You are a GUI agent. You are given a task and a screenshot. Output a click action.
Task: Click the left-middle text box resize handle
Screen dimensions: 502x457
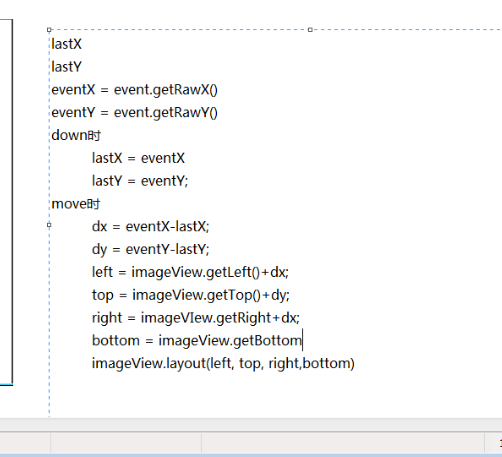pos(49,225)
